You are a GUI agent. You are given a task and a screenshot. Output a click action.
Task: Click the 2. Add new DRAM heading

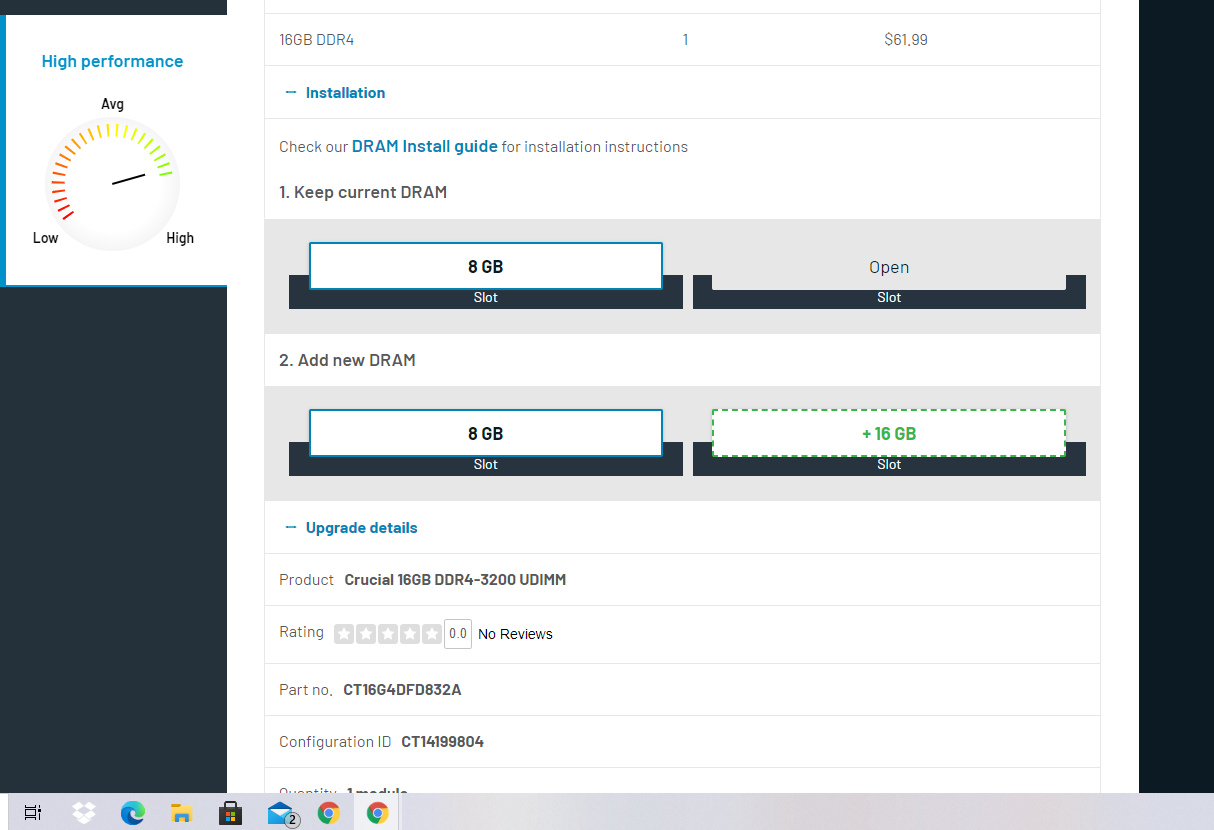click(x=347, y=360)
